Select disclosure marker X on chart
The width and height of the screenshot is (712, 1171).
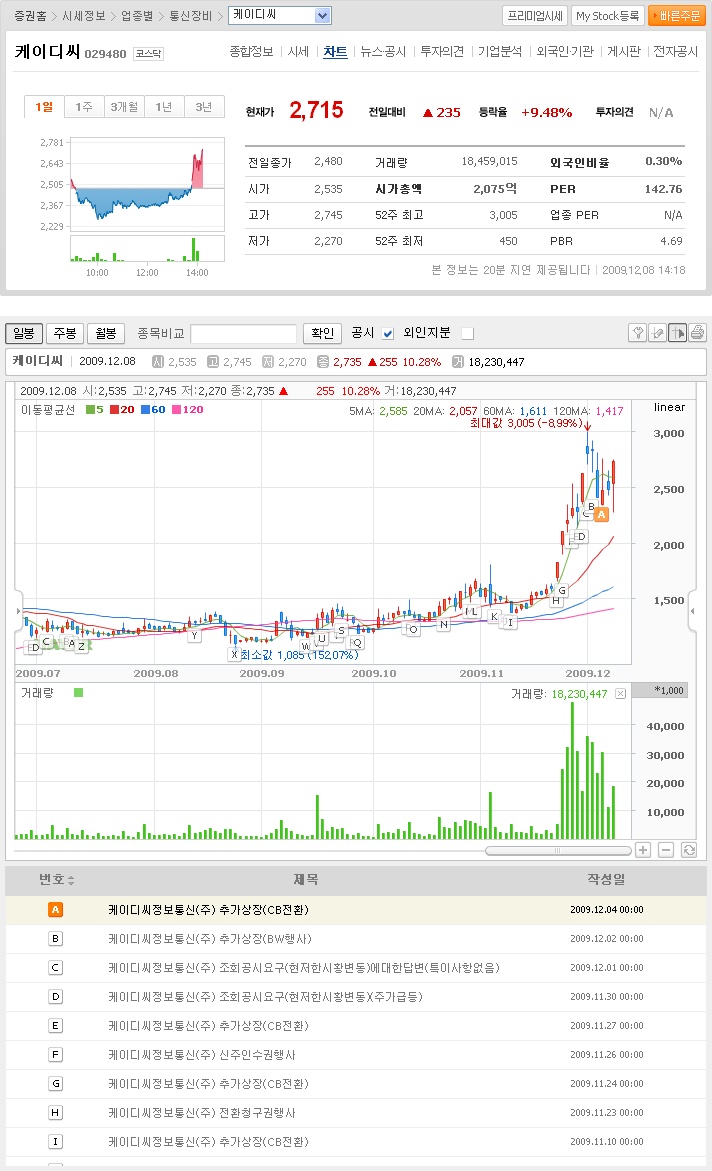(234, 654)
